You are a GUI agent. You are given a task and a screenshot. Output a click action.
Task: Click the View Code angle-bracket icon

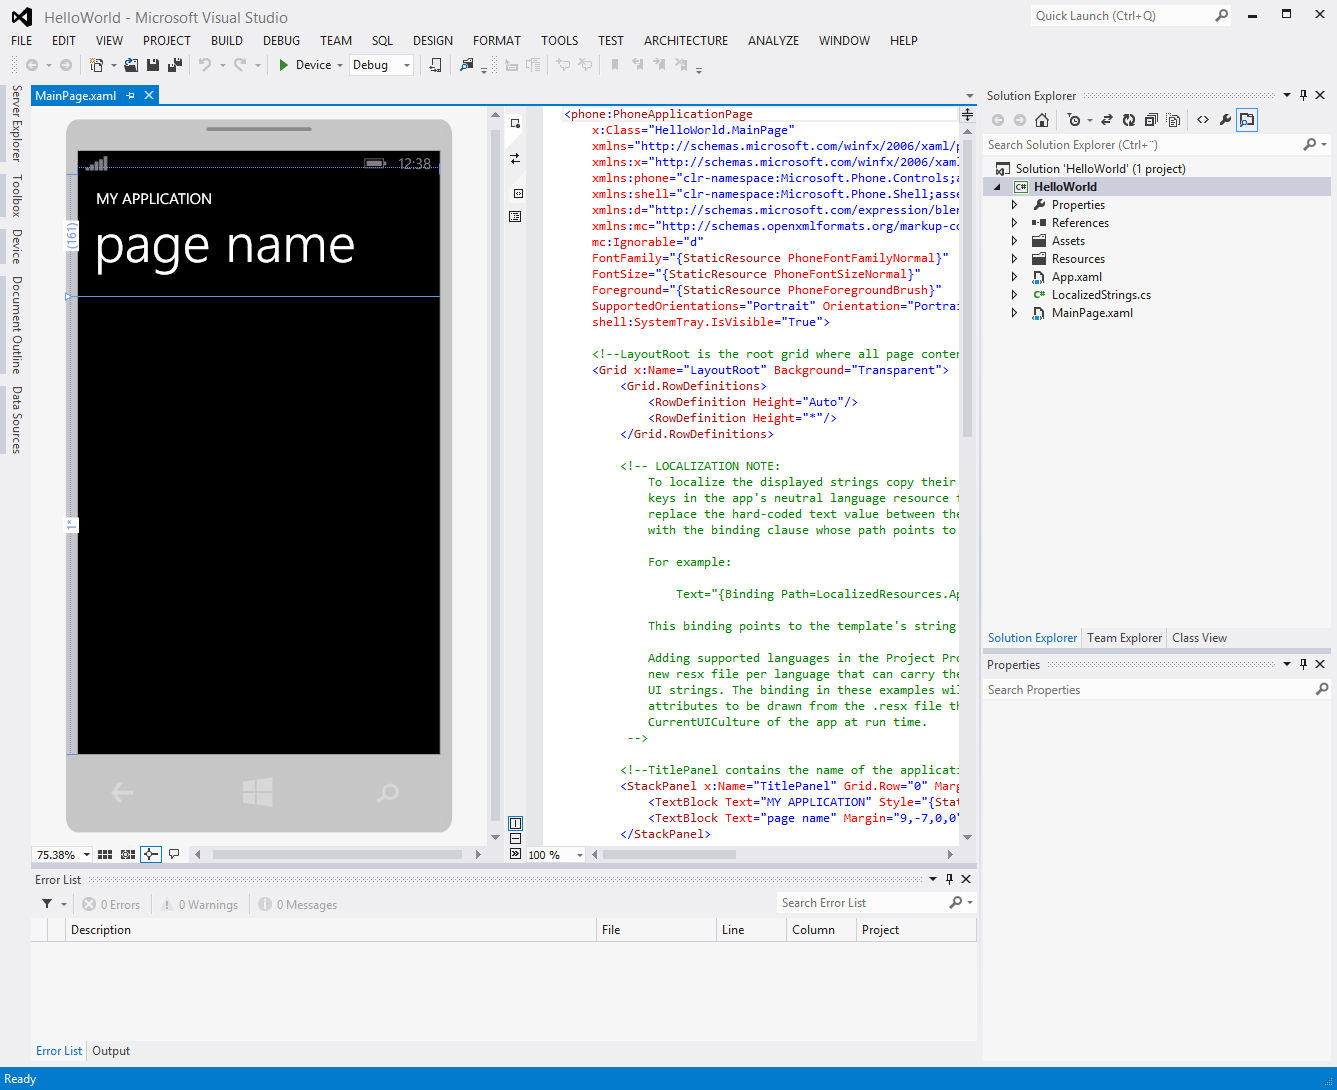1203,120
